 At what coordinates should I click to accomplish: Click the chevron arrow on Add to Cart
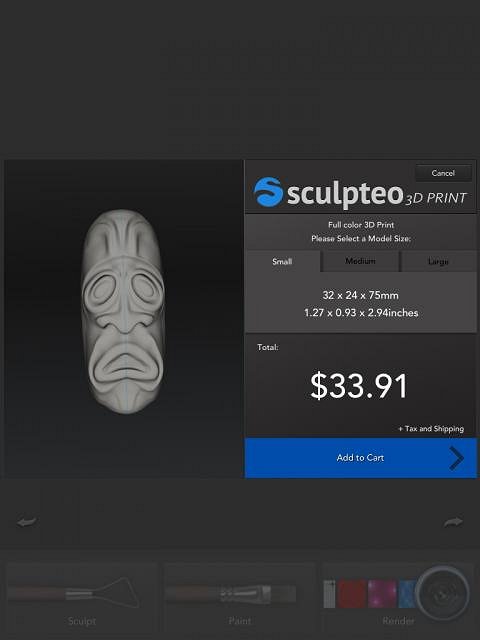point(456,458)
